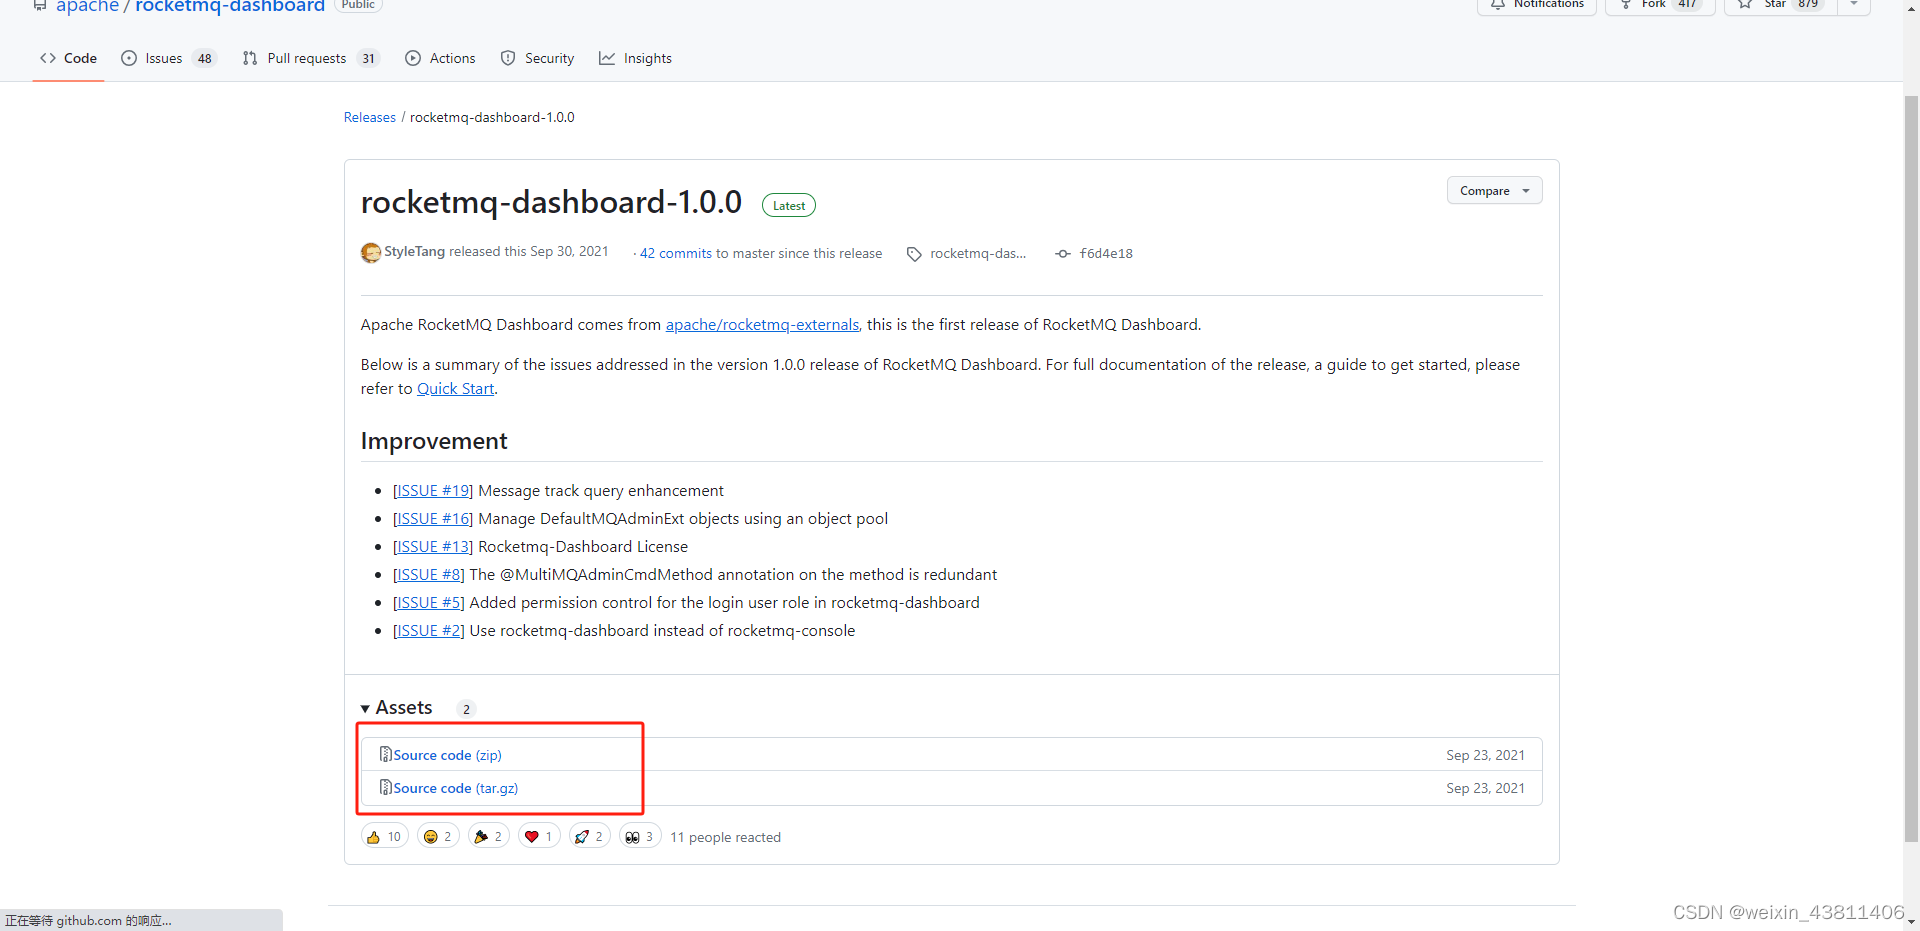Viewport: 1920px width, 931px height.
Task: React with rocket emoji
Action: (x=589, y=836)
